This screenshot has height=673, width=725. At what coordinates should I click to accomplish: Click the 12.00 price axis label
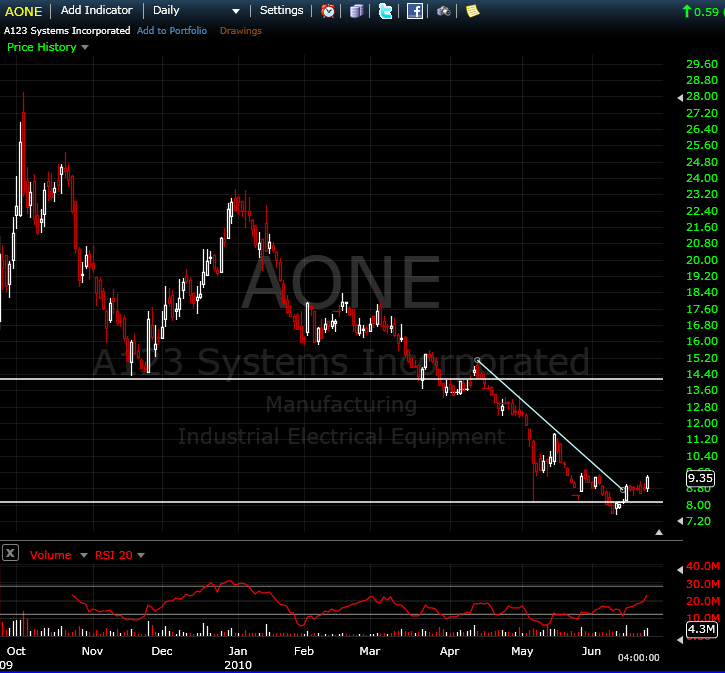point(701,423)
